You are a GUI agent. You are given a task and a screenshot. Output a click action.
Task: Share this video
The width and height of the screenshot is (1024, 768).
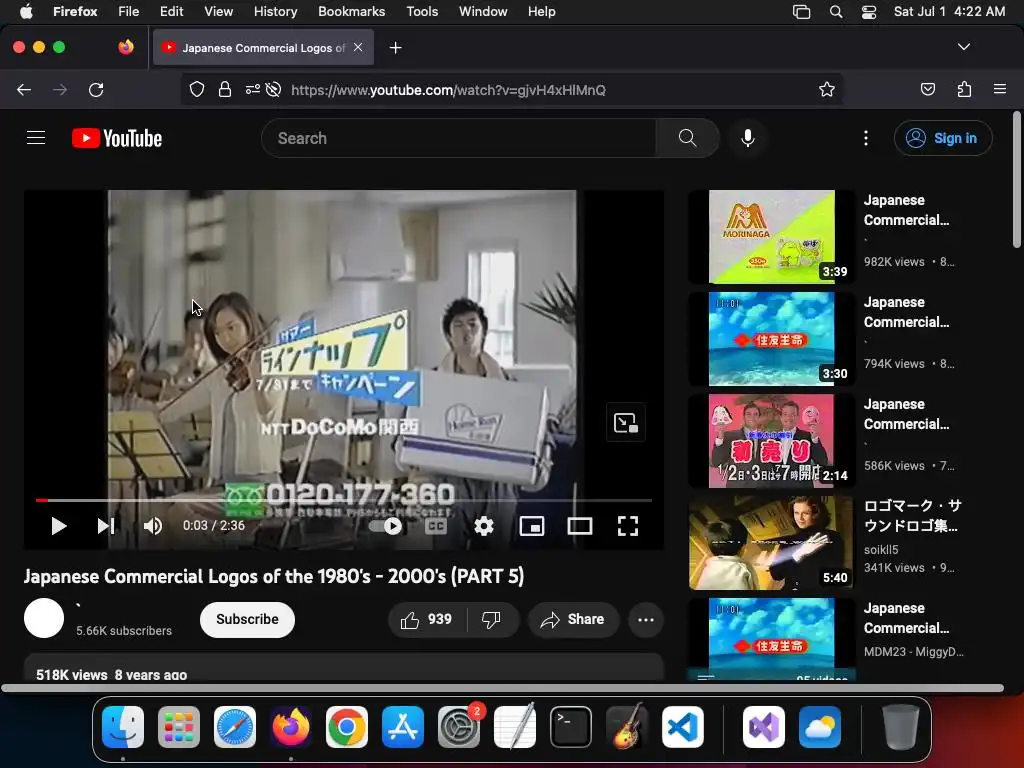click(x=573, y=620)
